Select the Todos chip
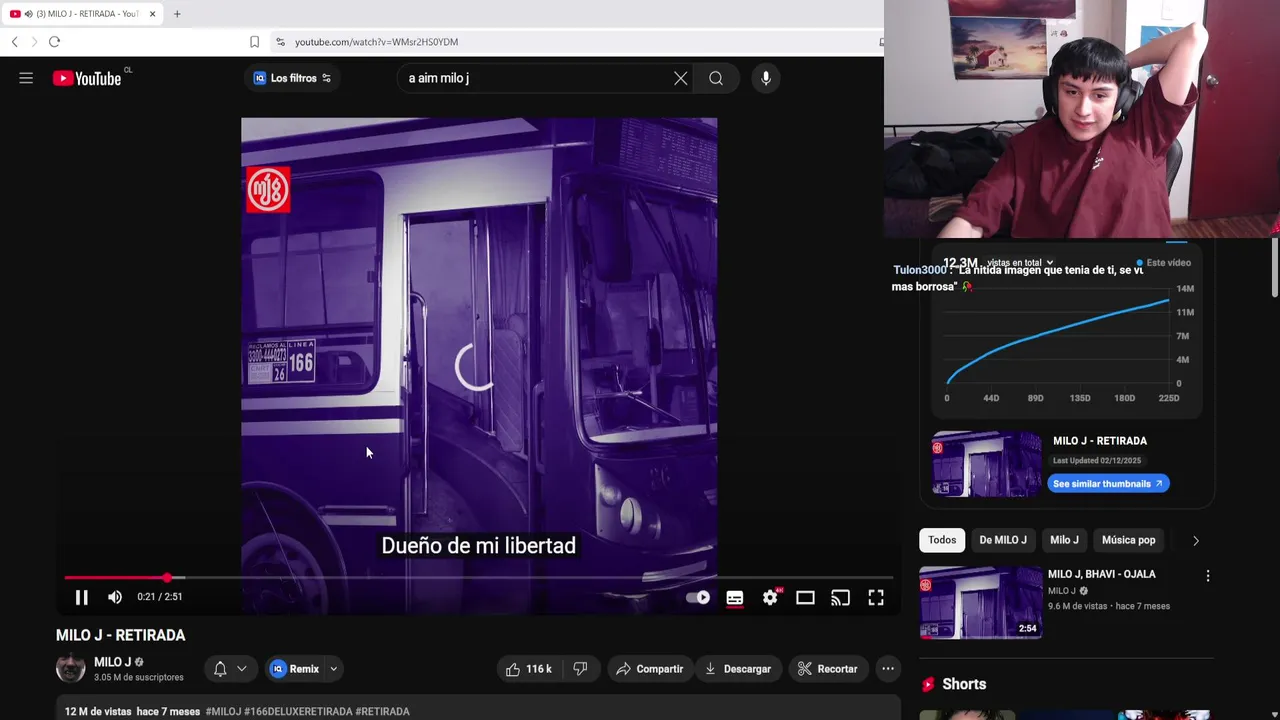1280x720 pixels. 942,540
